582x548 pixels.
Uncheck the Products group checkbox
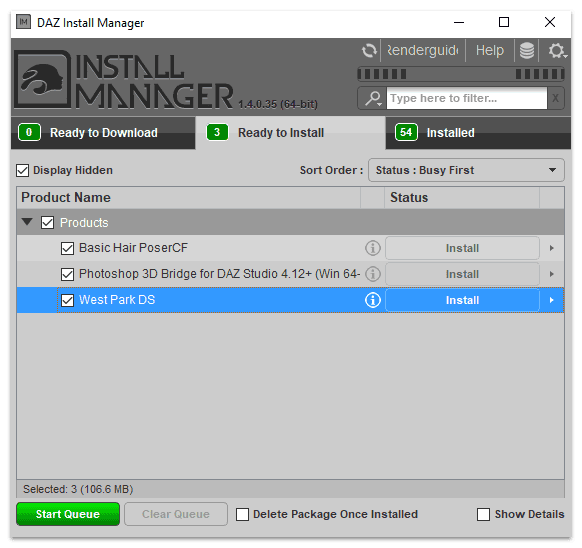[x=47, y=223]
